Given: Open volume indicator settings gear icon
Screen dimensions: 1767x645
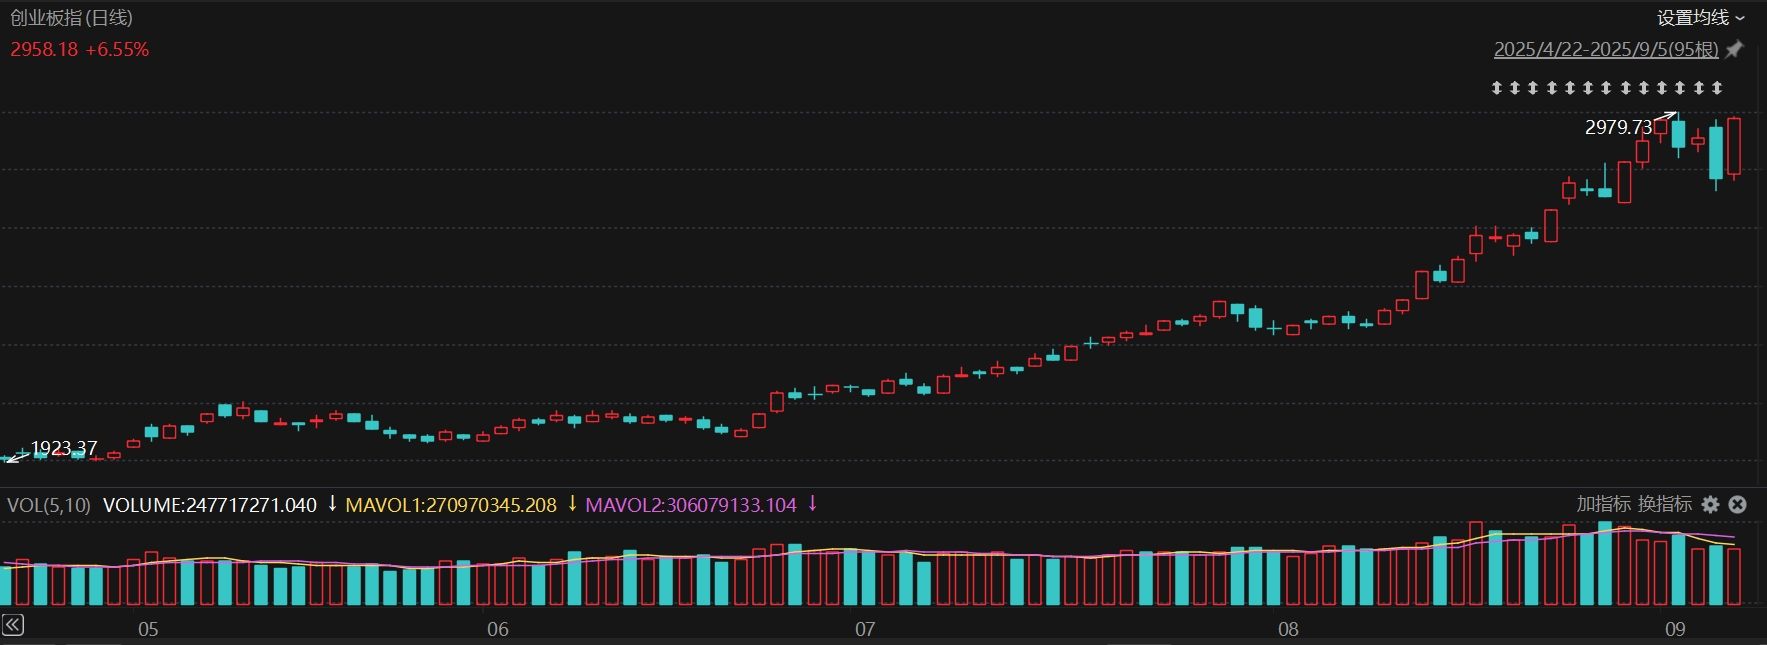Looking at the screenshot, I should pyautogui.click(x=1711, y=505).
